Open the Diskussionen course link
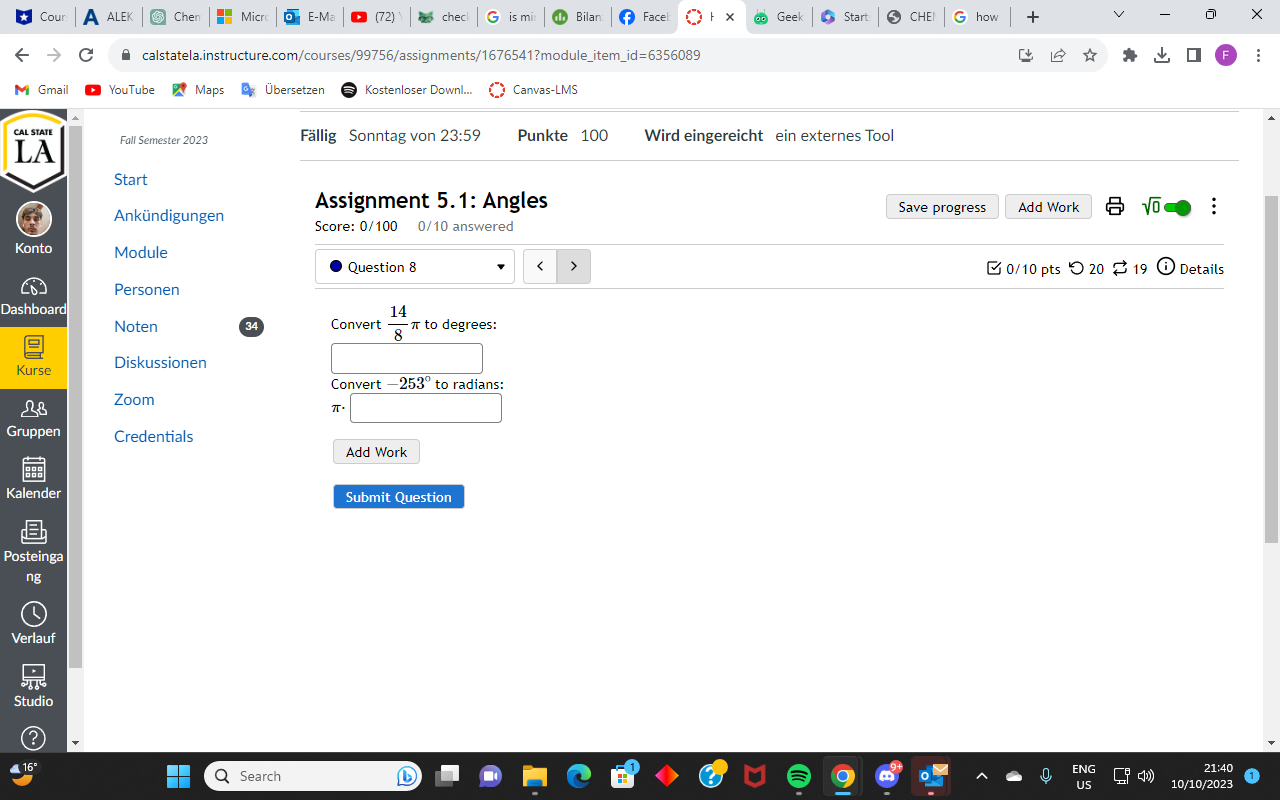 coord(160,362)
